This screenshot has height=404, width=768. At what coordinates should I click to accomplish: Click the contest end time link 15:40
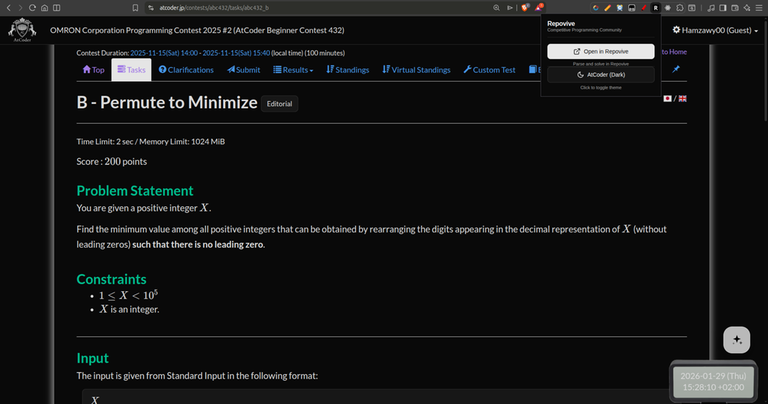pos(236,53)
